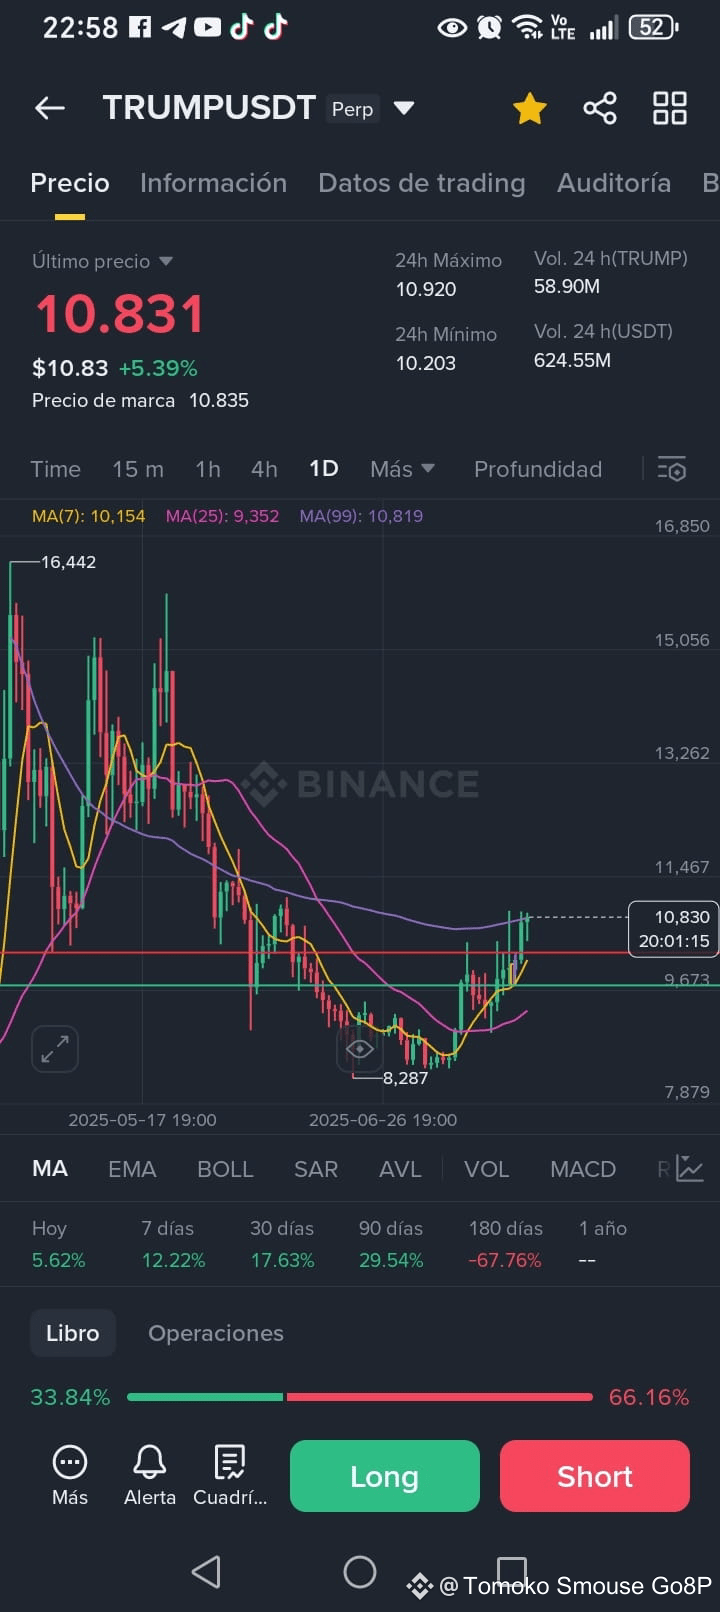Toggle the yellow favorite star
This screenshot has height=1612, width=720.
point(530,108)
